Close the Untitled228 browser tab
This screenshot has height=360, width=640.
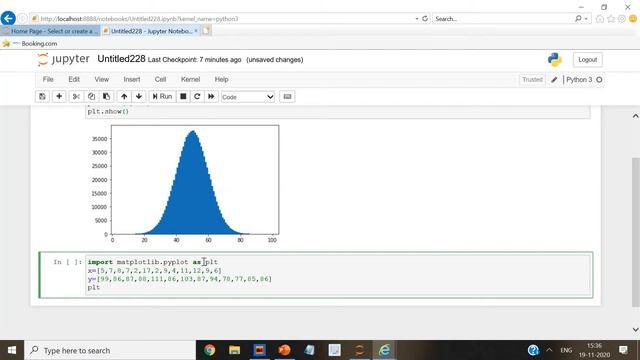click(x=196, y=31)
